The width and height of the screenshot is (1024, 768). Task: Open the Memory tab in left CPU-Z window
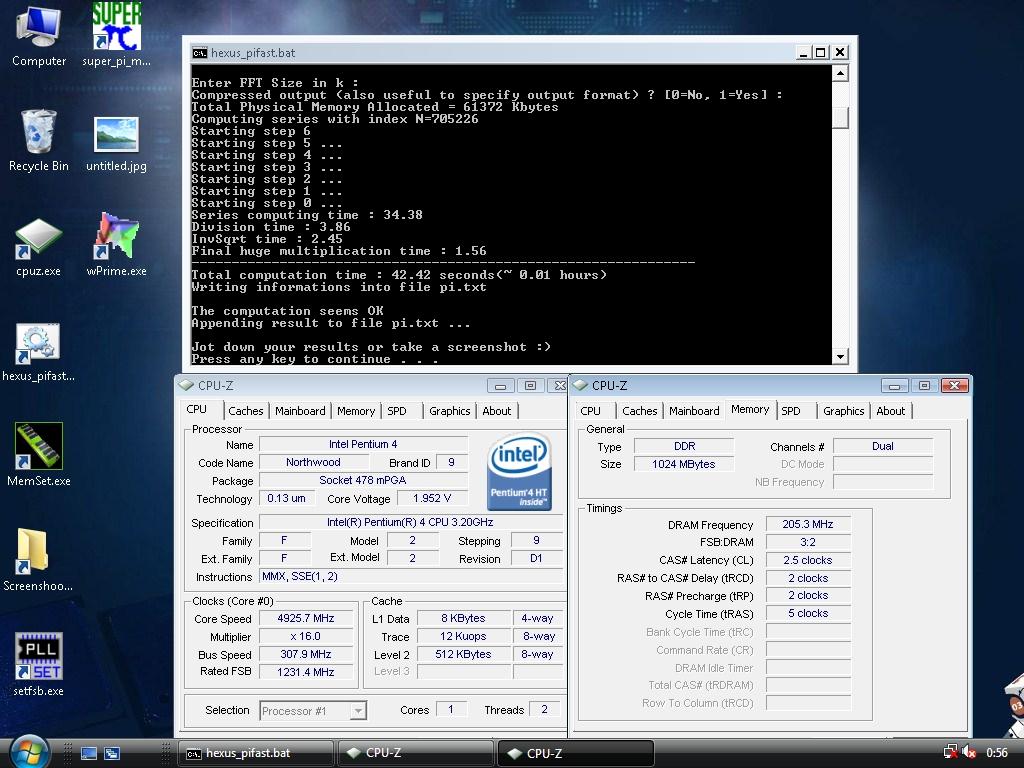click(356, 411)
